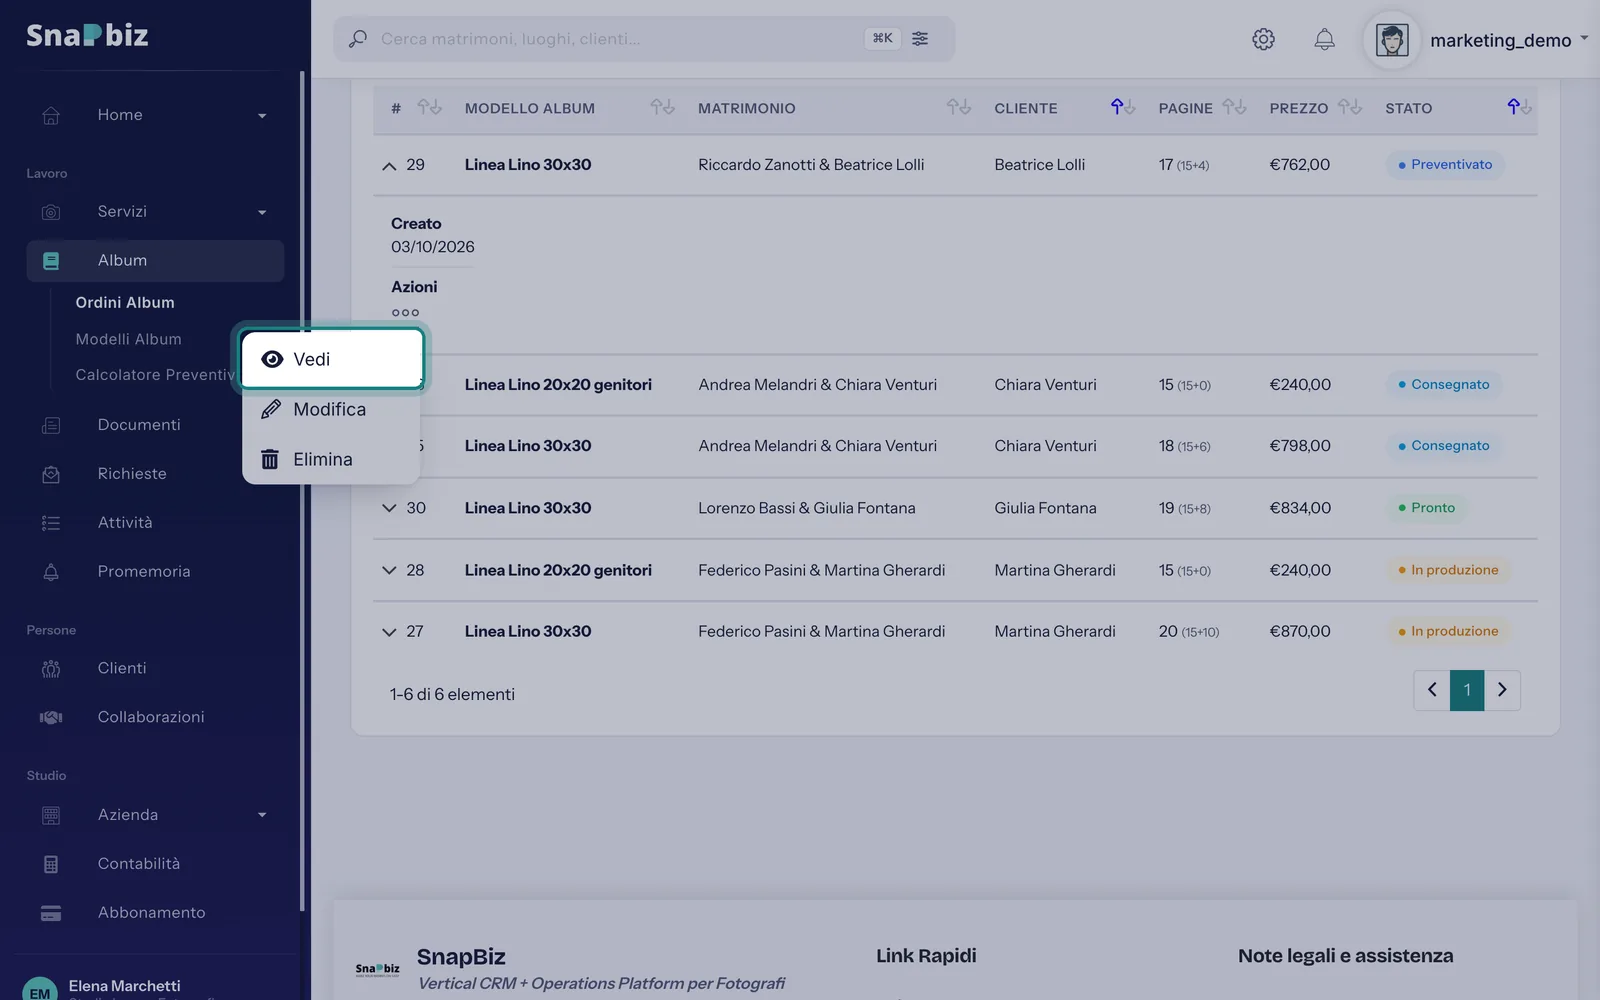The image size is (1600, 1000).
Task: Expand Azienda sidebar dropdown
Action: [262, 815]
